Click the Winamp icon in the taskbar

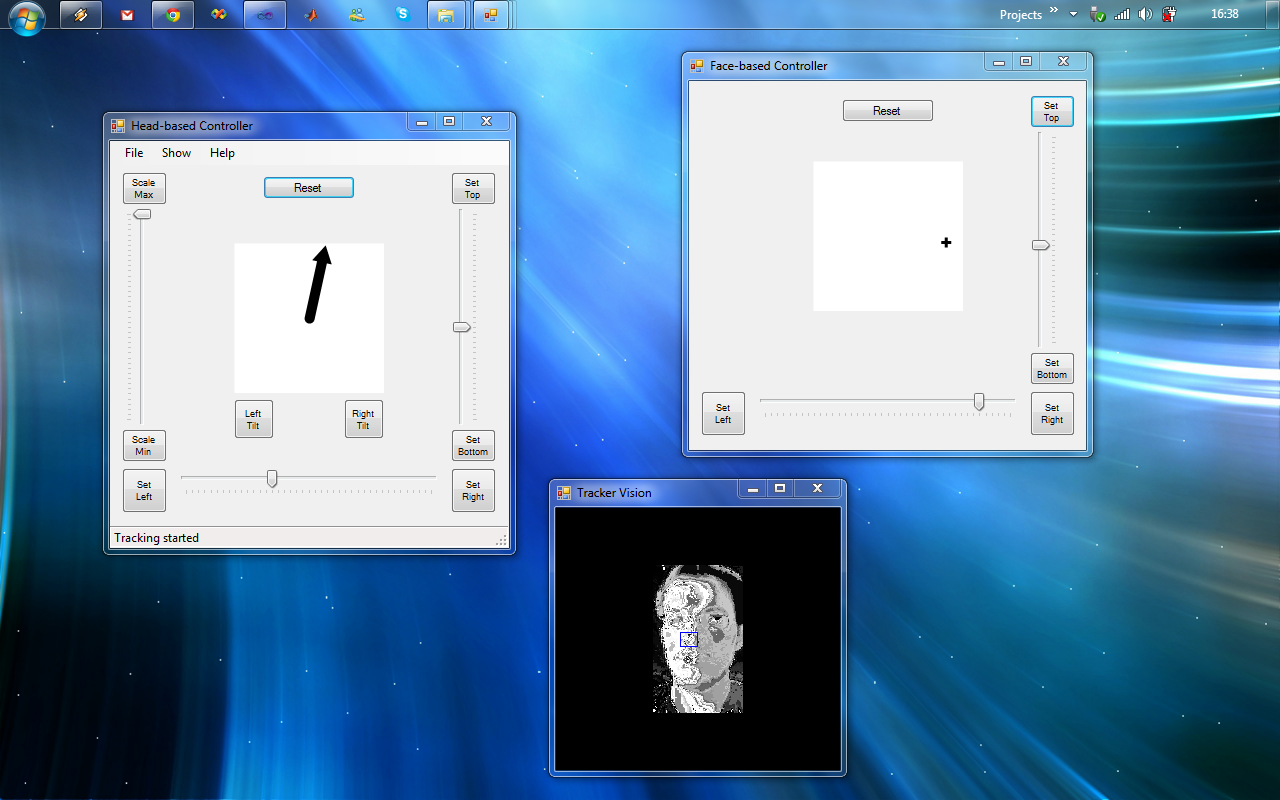click(80, 15)
